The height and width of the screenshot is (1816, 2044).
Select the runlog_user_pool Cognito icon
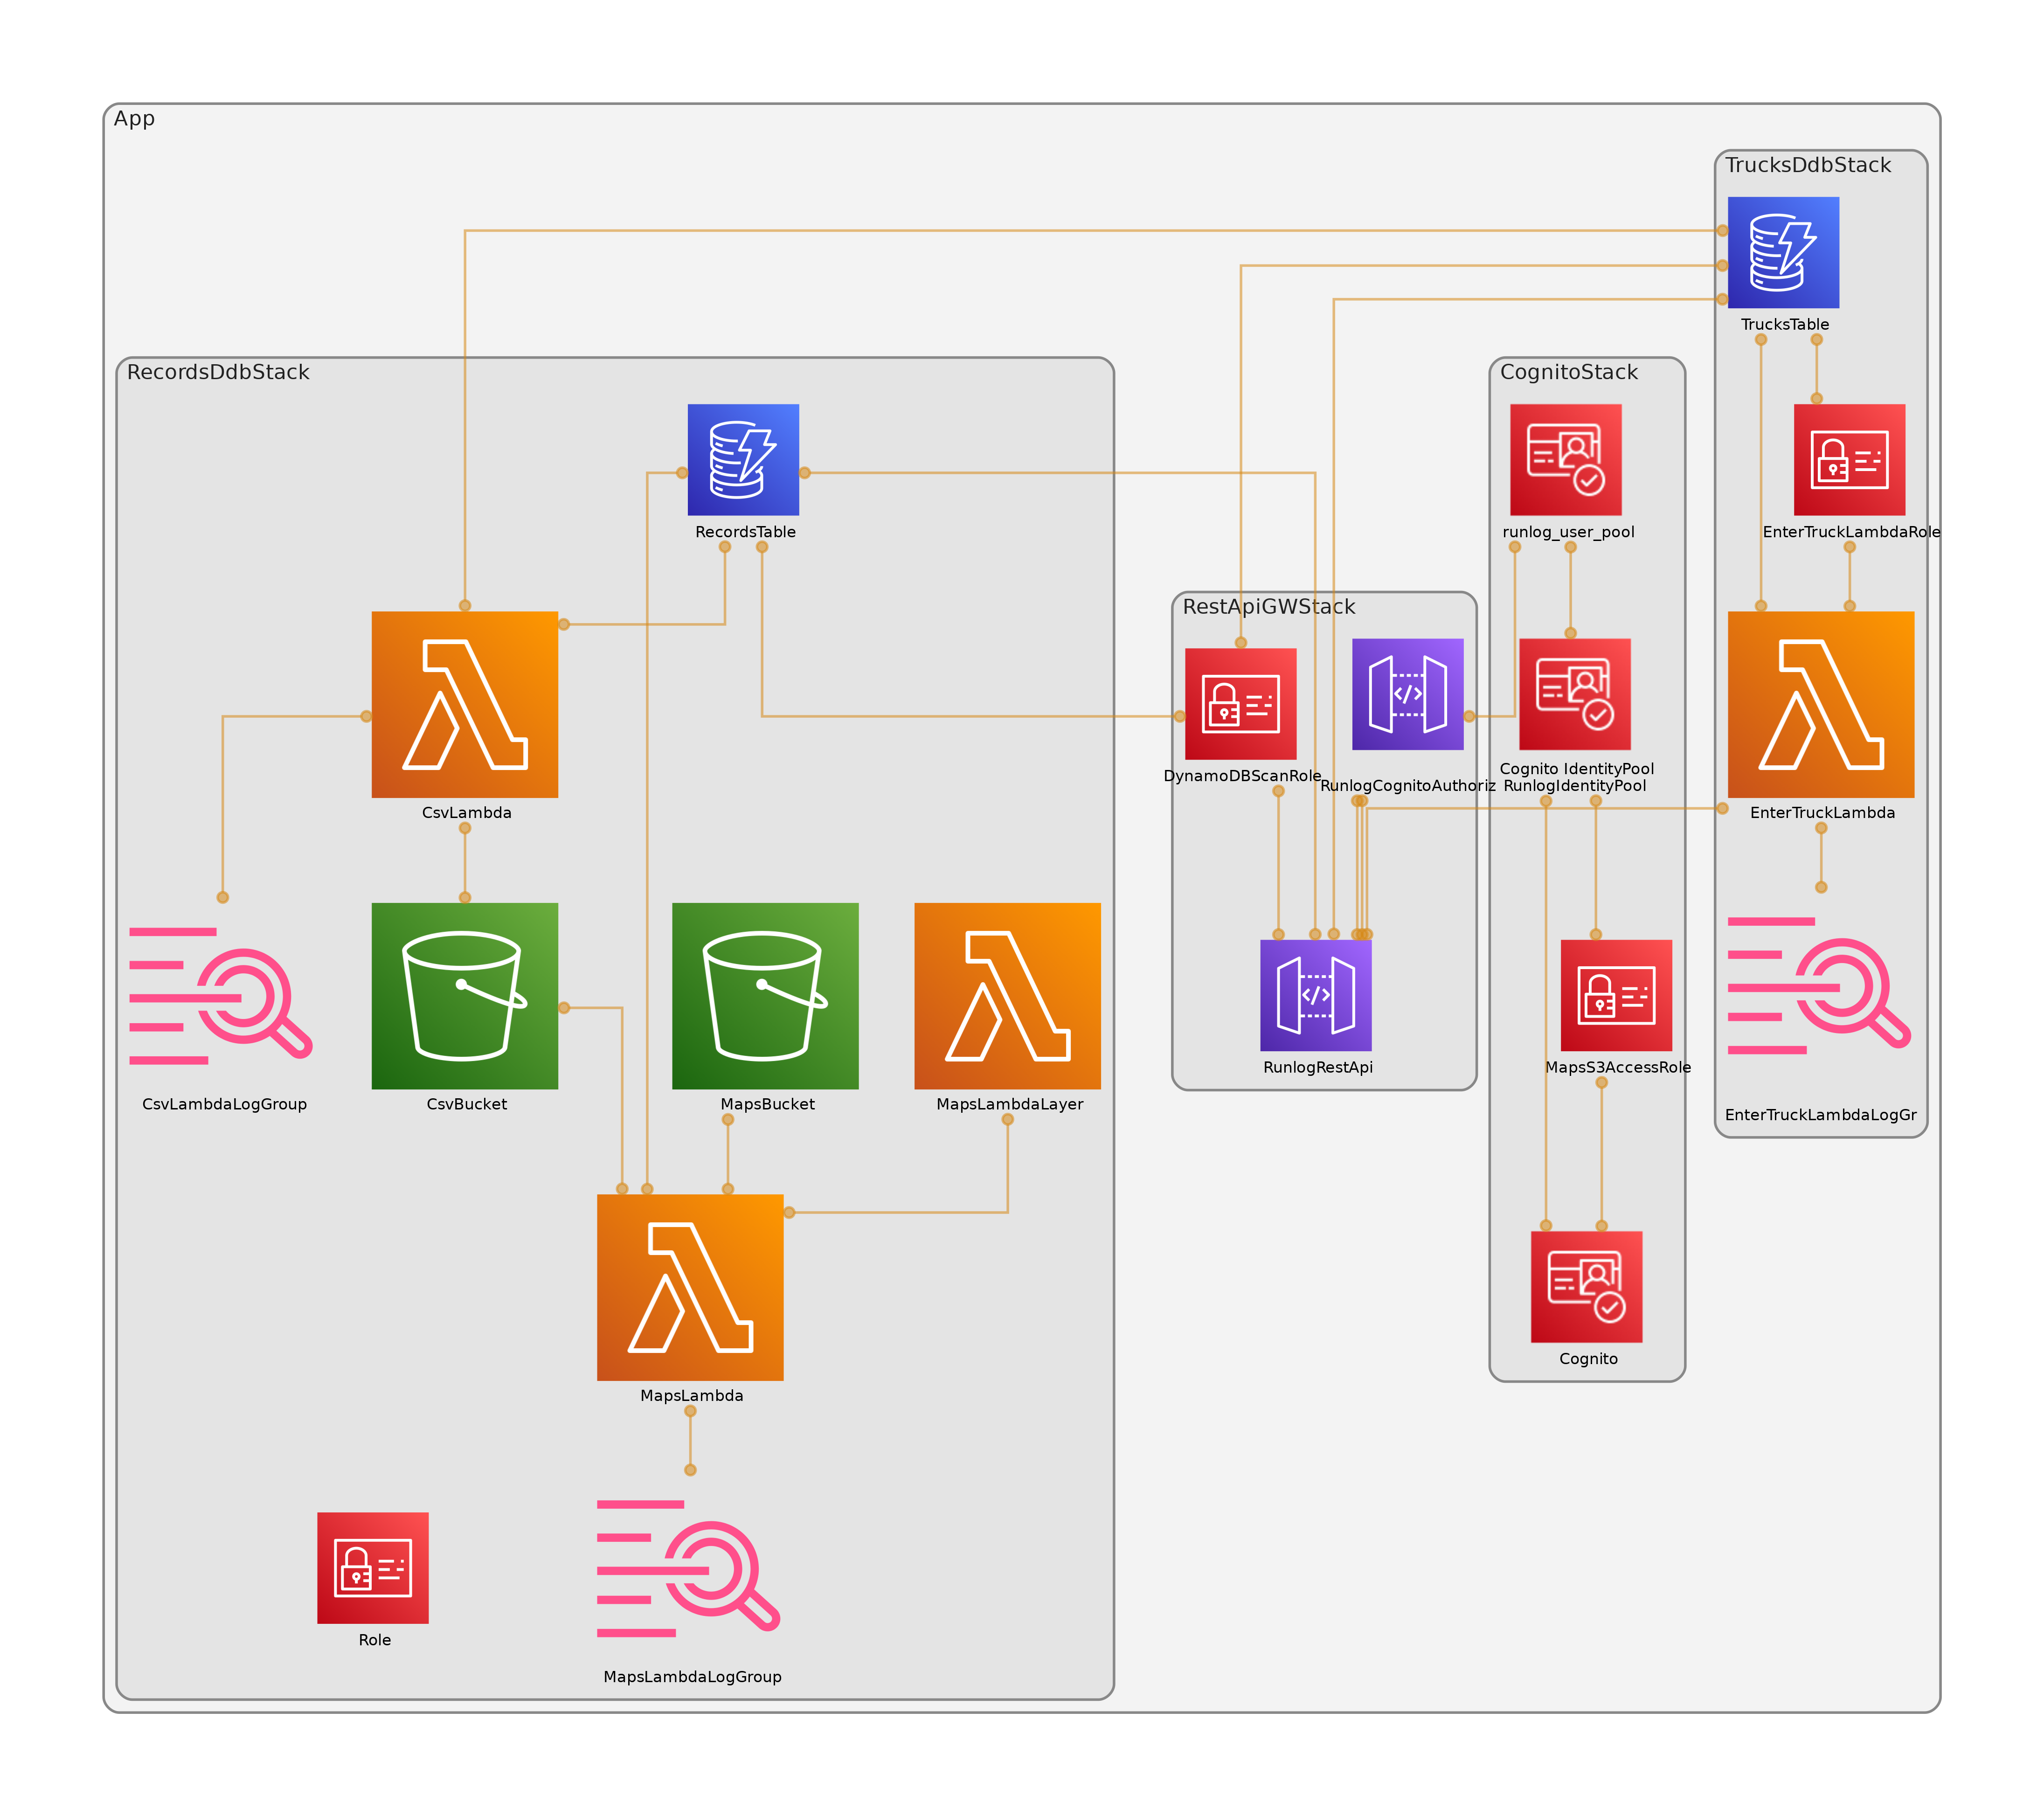(x=1566, y=460)
